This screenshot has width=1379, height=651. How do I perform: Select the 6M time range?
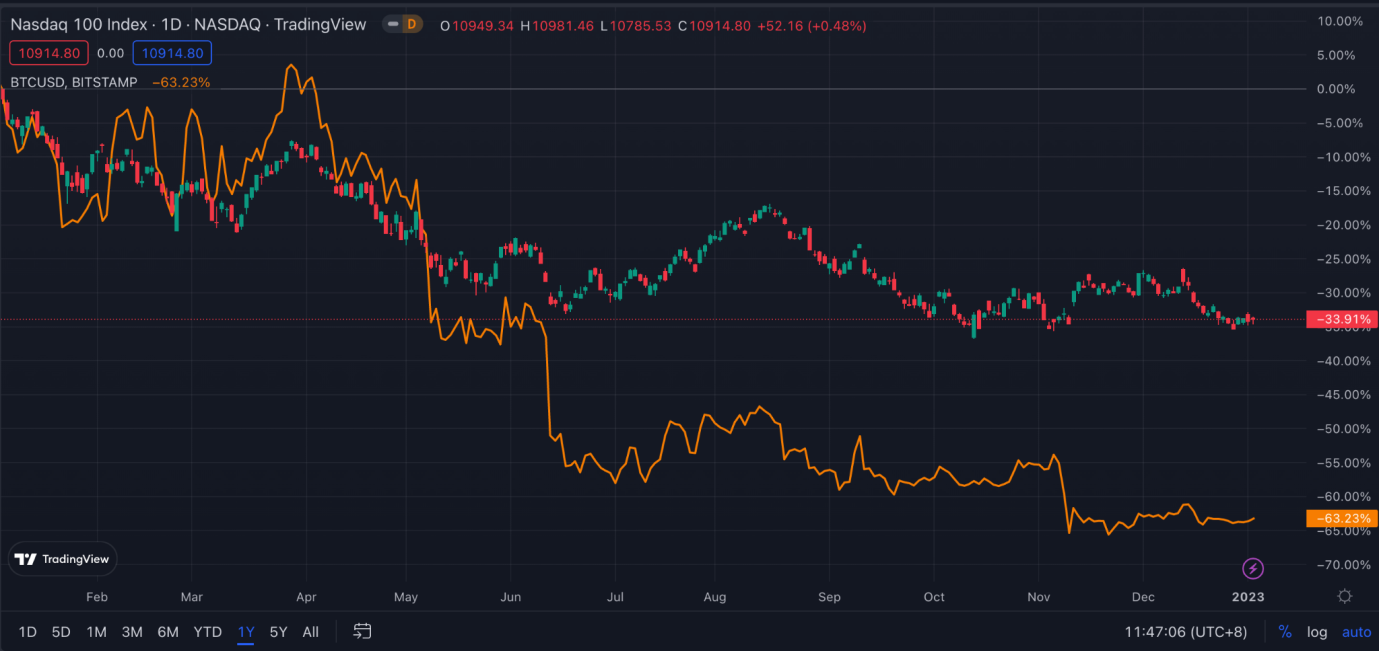tap(168, 632)
